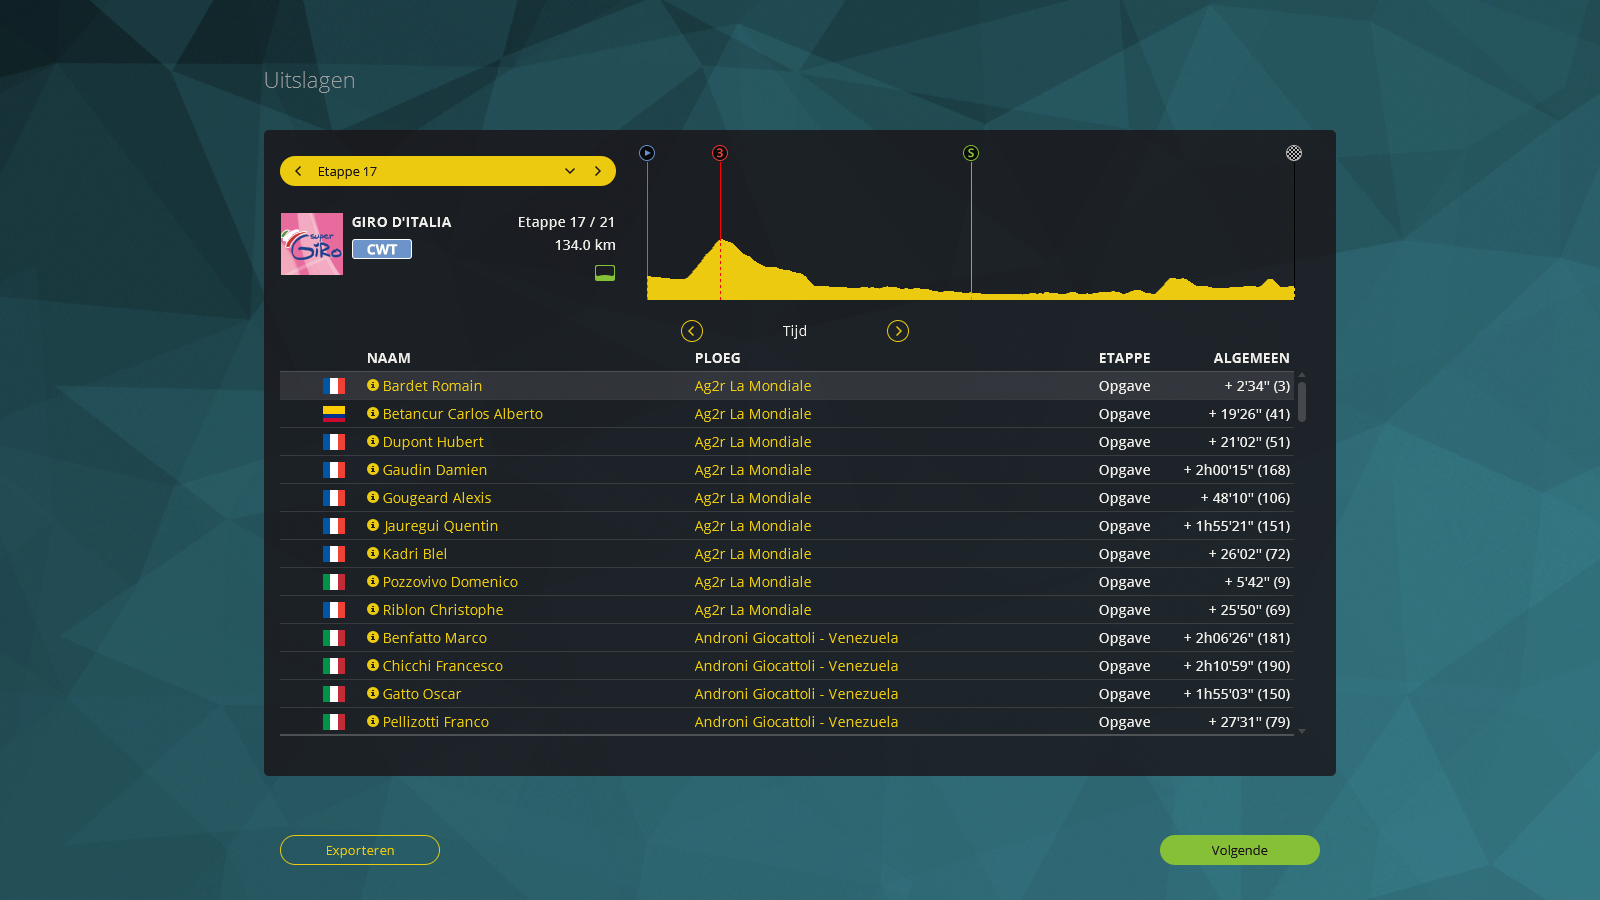Image resolution: width=1600 pixels, height=900 pixels.
Task: Click the green stage type icon
Action: click(605, 273)
